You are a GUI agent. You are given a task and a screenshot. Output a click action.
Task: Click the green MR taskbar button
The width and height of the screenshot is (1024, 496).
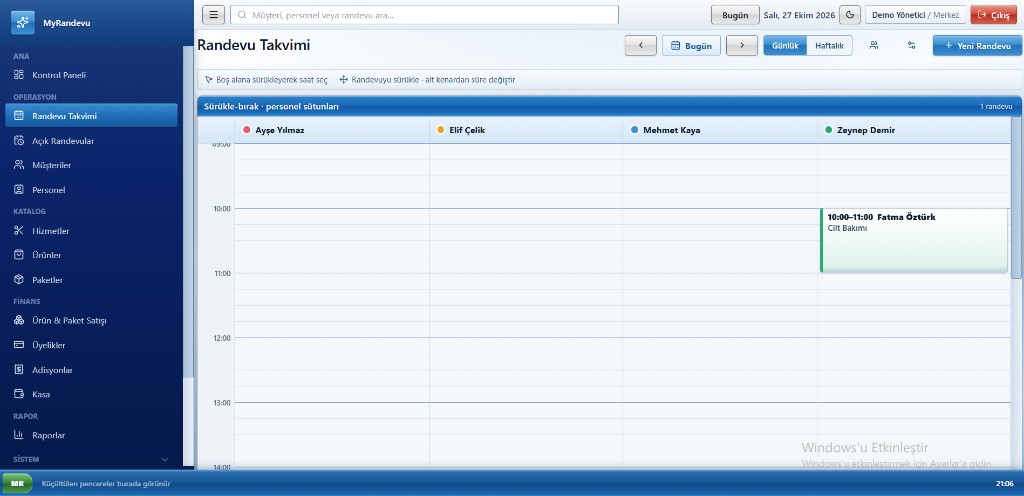18,484
